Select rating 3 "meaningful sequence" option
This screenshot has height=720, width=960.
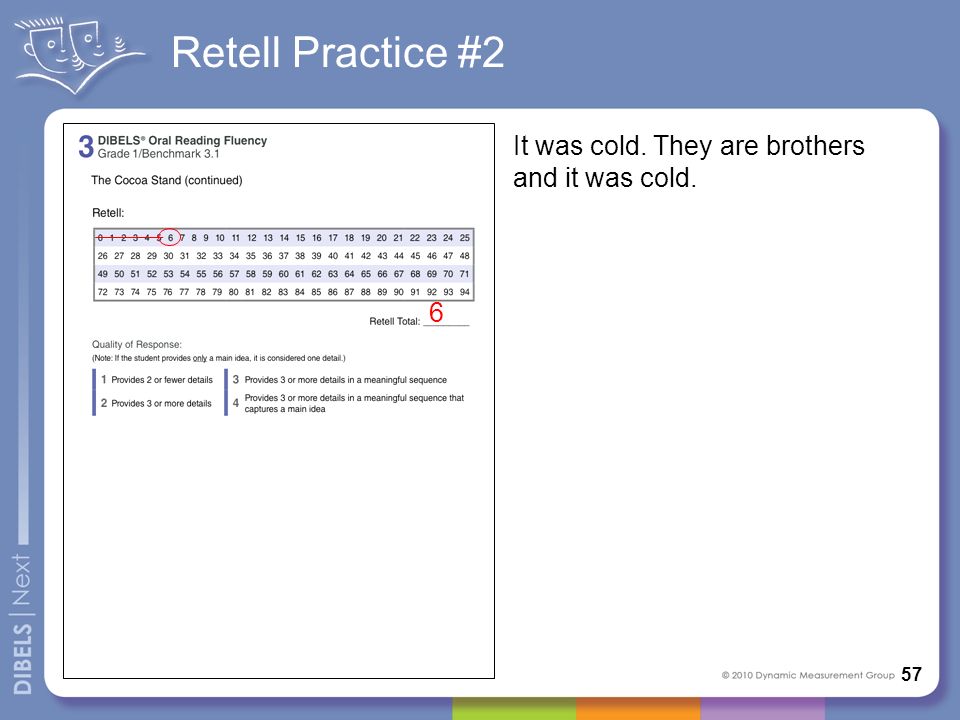340,380
